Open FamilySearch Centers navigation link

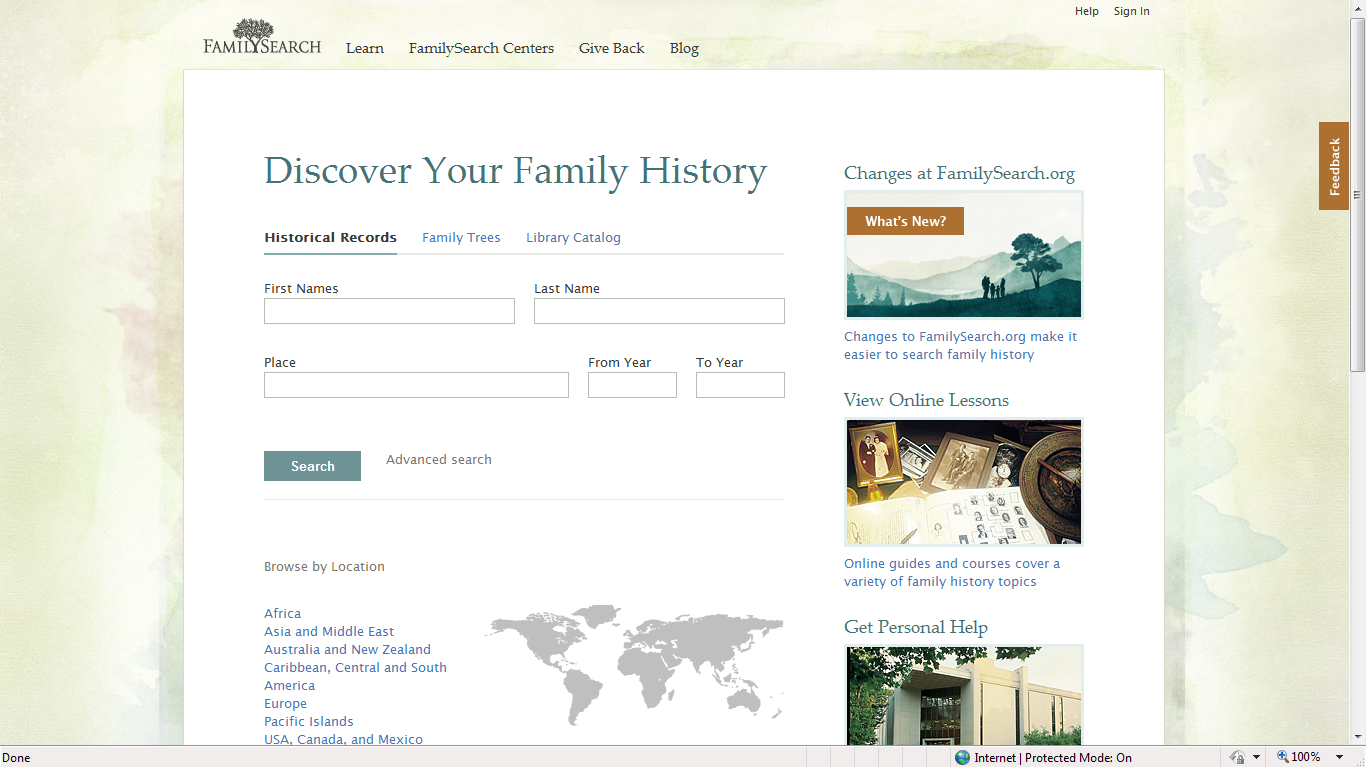point(481,48)
